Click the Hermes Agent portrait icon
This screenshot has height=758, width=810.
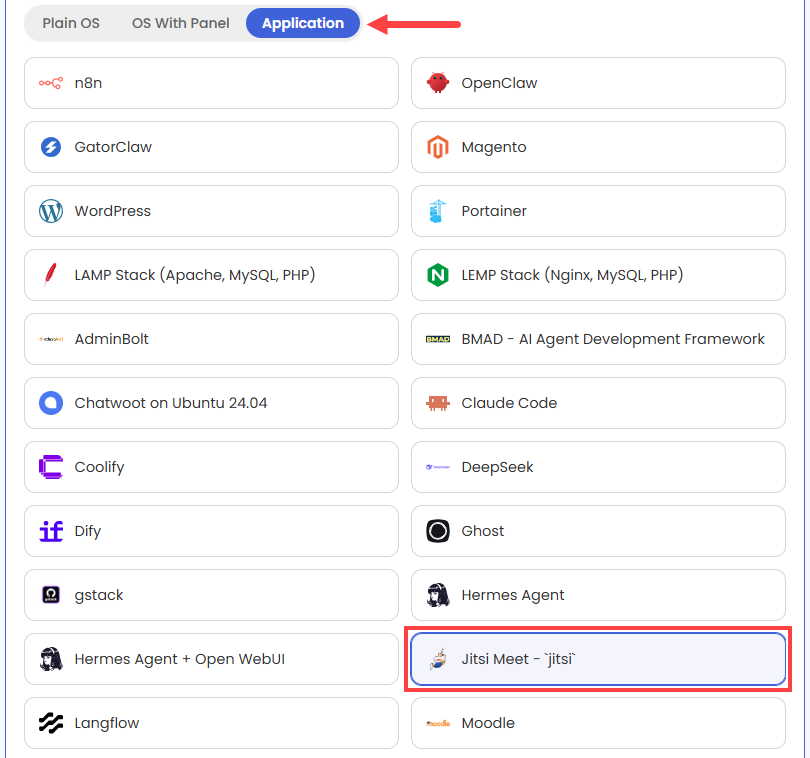click(438, 595)
